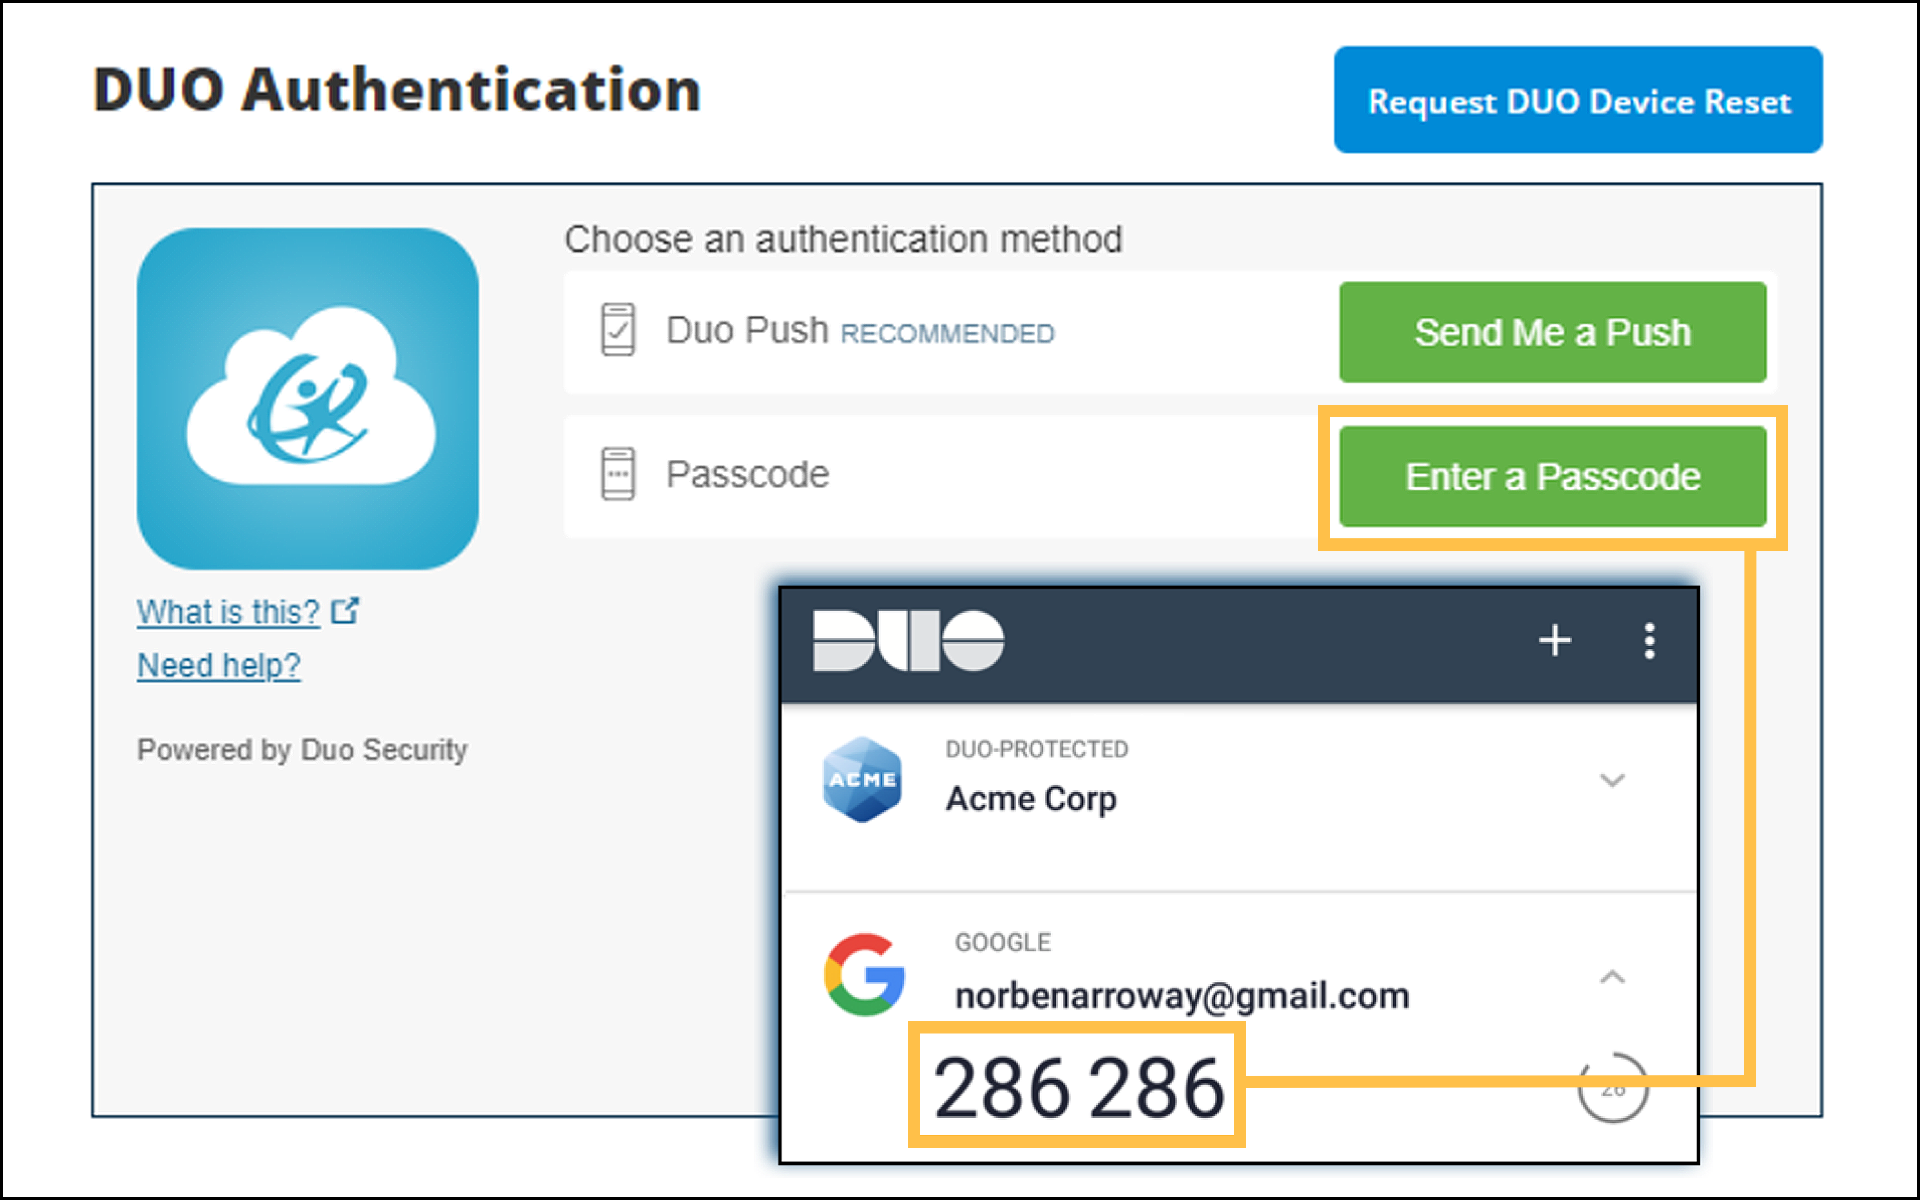Tap the plus icon to add account

pos(1555,640)
